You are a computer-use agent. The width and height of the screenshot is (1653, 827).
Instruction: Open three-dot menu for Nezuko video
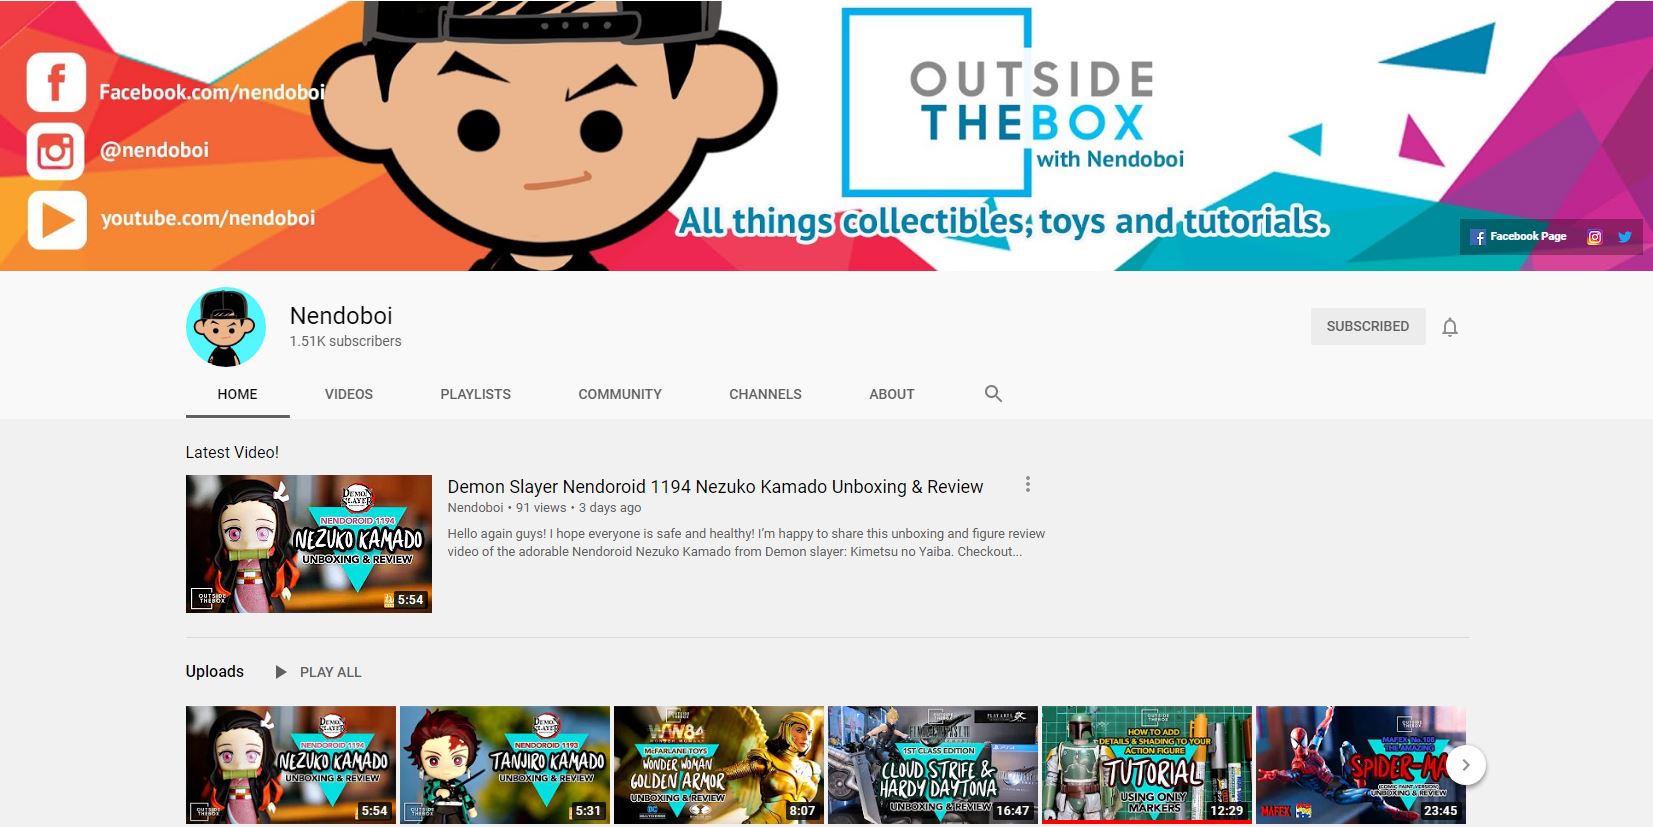[x=1027, y=485]
